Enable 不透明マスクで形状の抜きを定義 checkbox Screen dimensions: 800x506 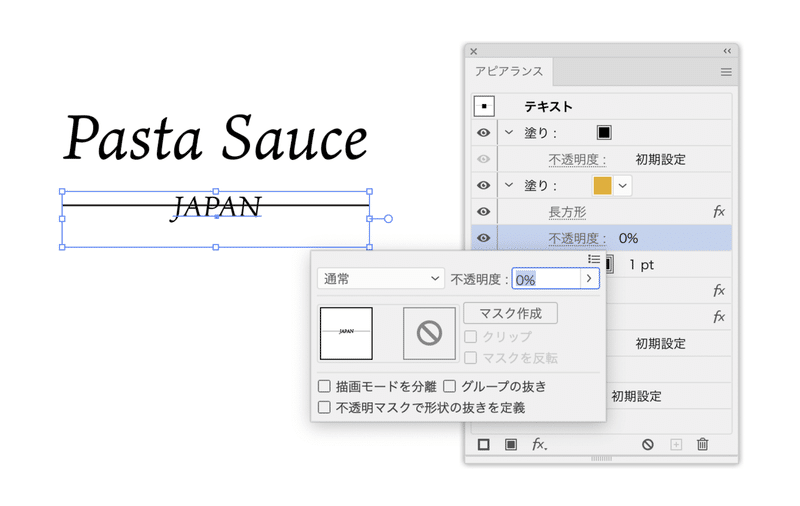coord(324,407)
